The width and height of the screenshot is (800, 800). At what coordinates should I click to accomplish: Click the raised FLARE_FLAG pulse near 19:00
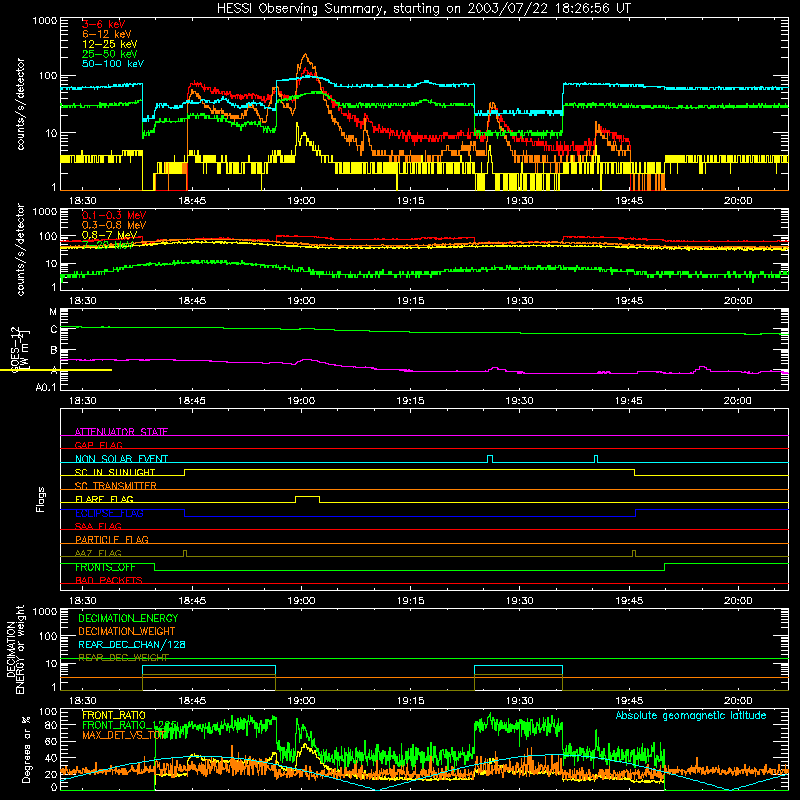[308, 499]
